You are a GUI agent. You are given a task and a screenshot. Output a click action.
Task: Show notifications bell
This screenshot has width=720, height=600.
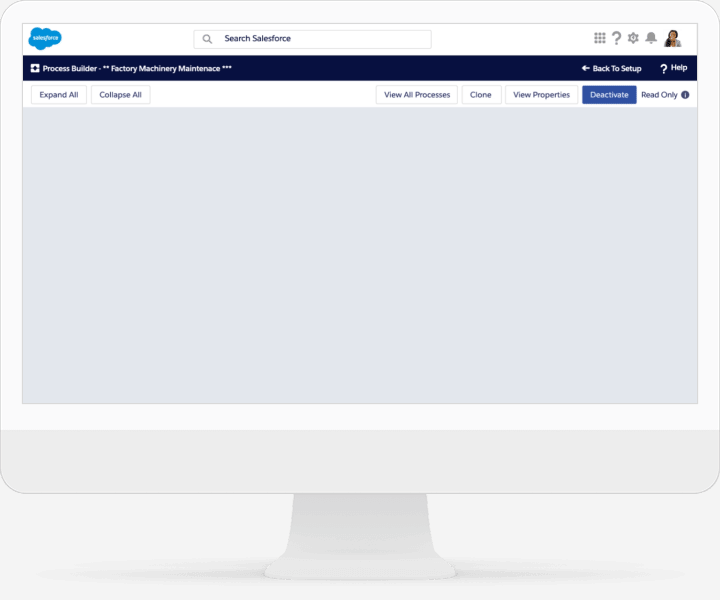click(651, 38)
